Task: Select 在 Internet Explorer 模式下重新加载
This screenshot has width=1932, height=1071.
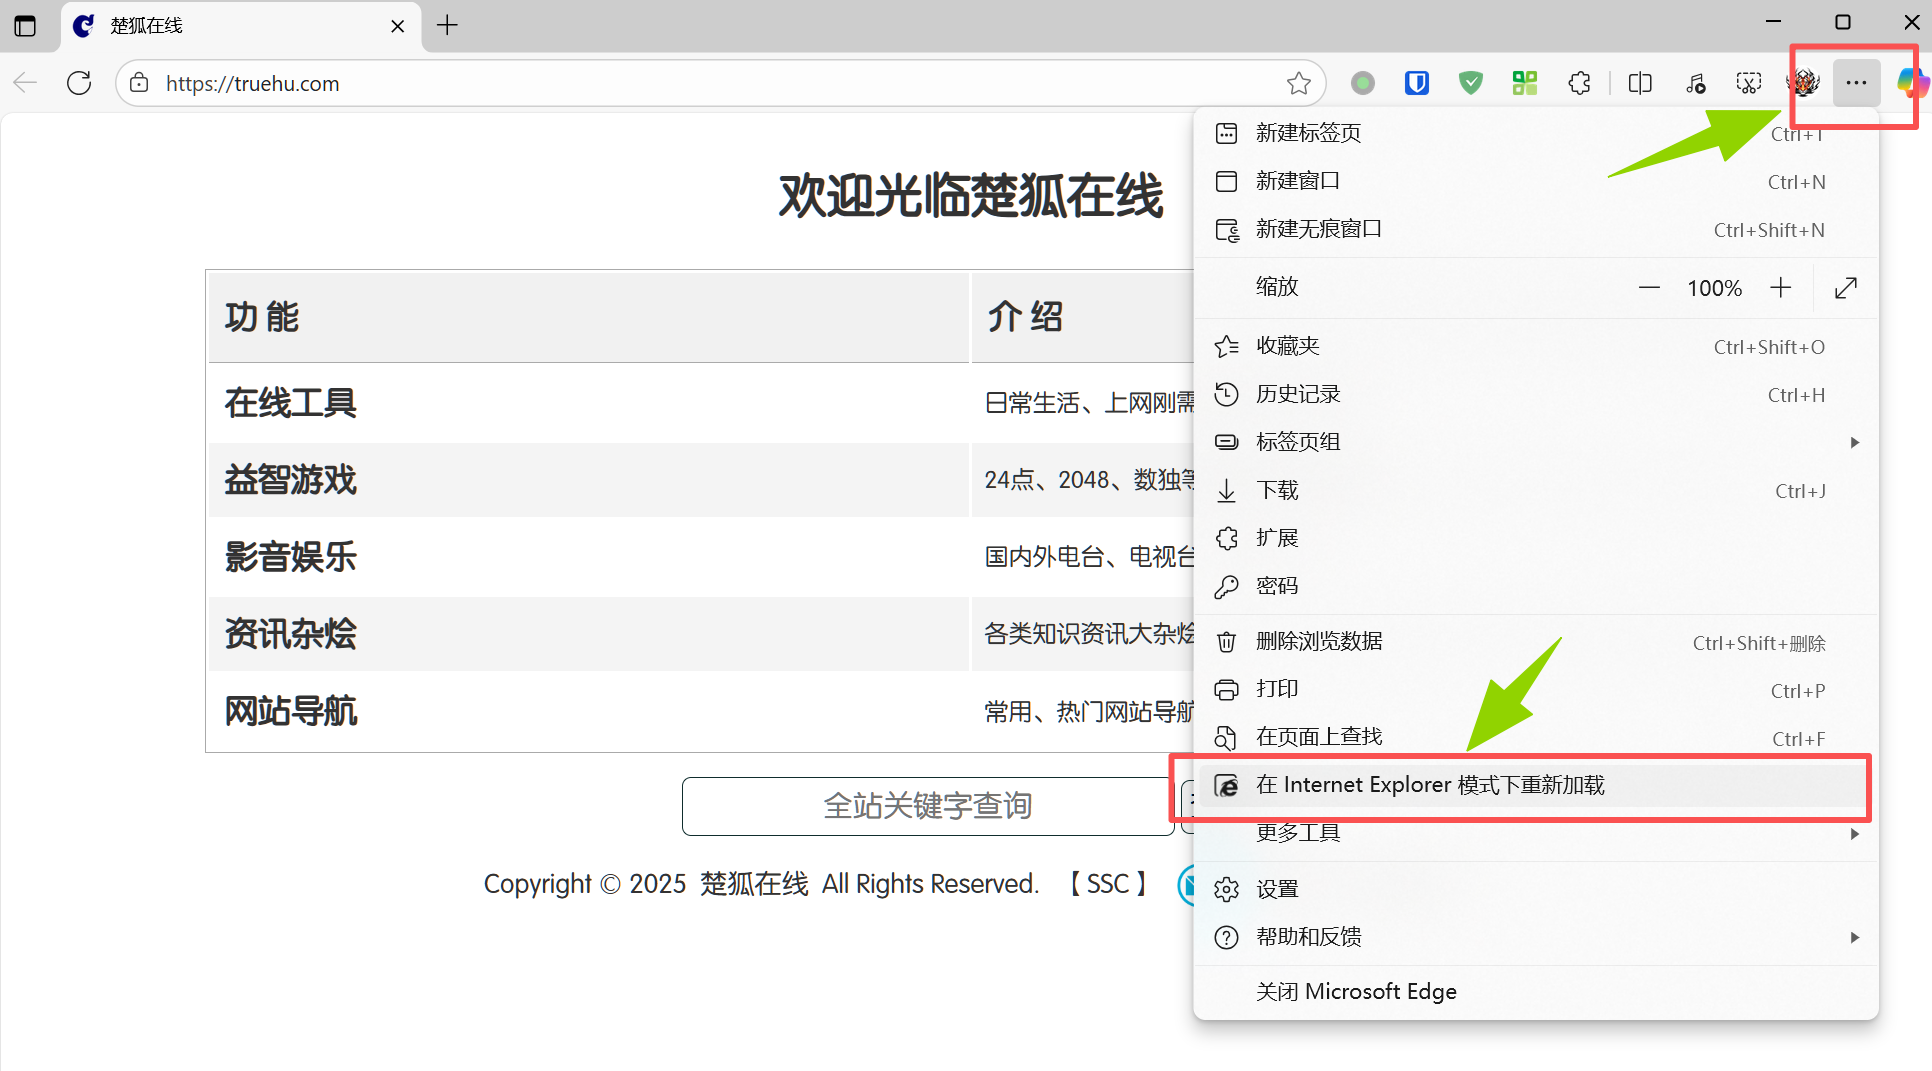Action: point(1430,785)
